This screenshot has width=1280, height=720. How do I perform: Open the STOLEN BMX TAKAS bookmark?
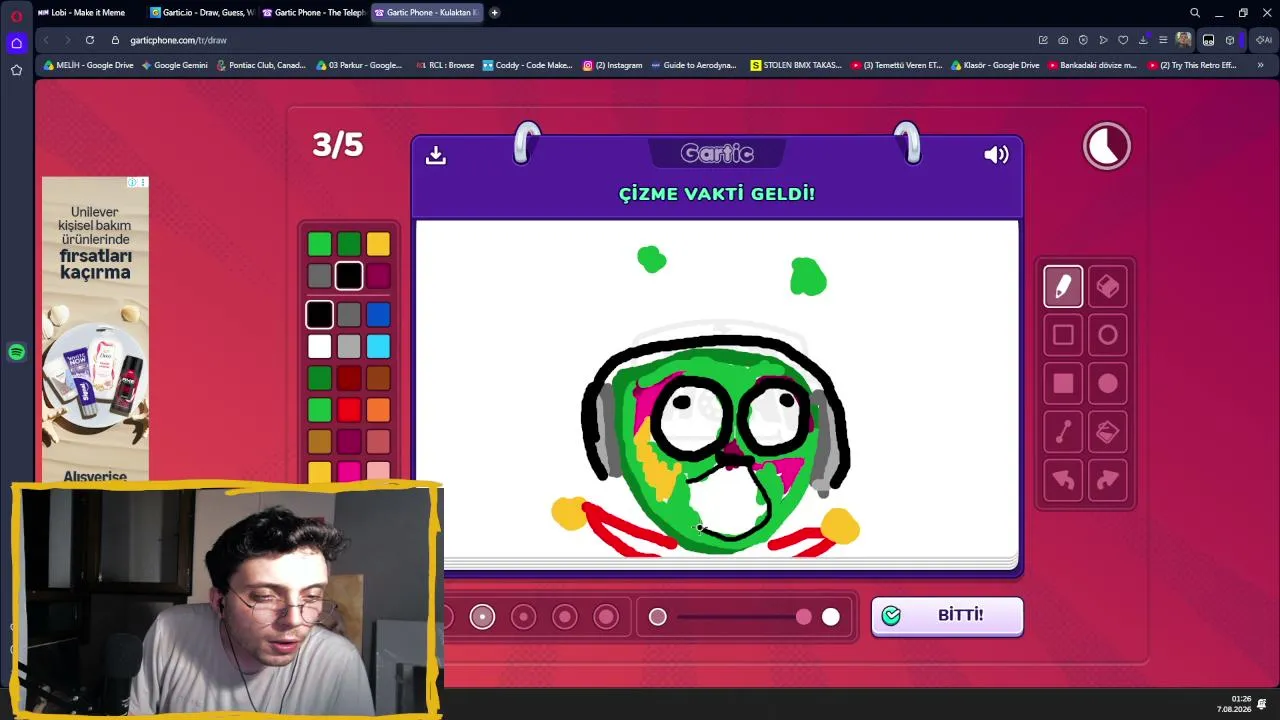click(796, 65)
